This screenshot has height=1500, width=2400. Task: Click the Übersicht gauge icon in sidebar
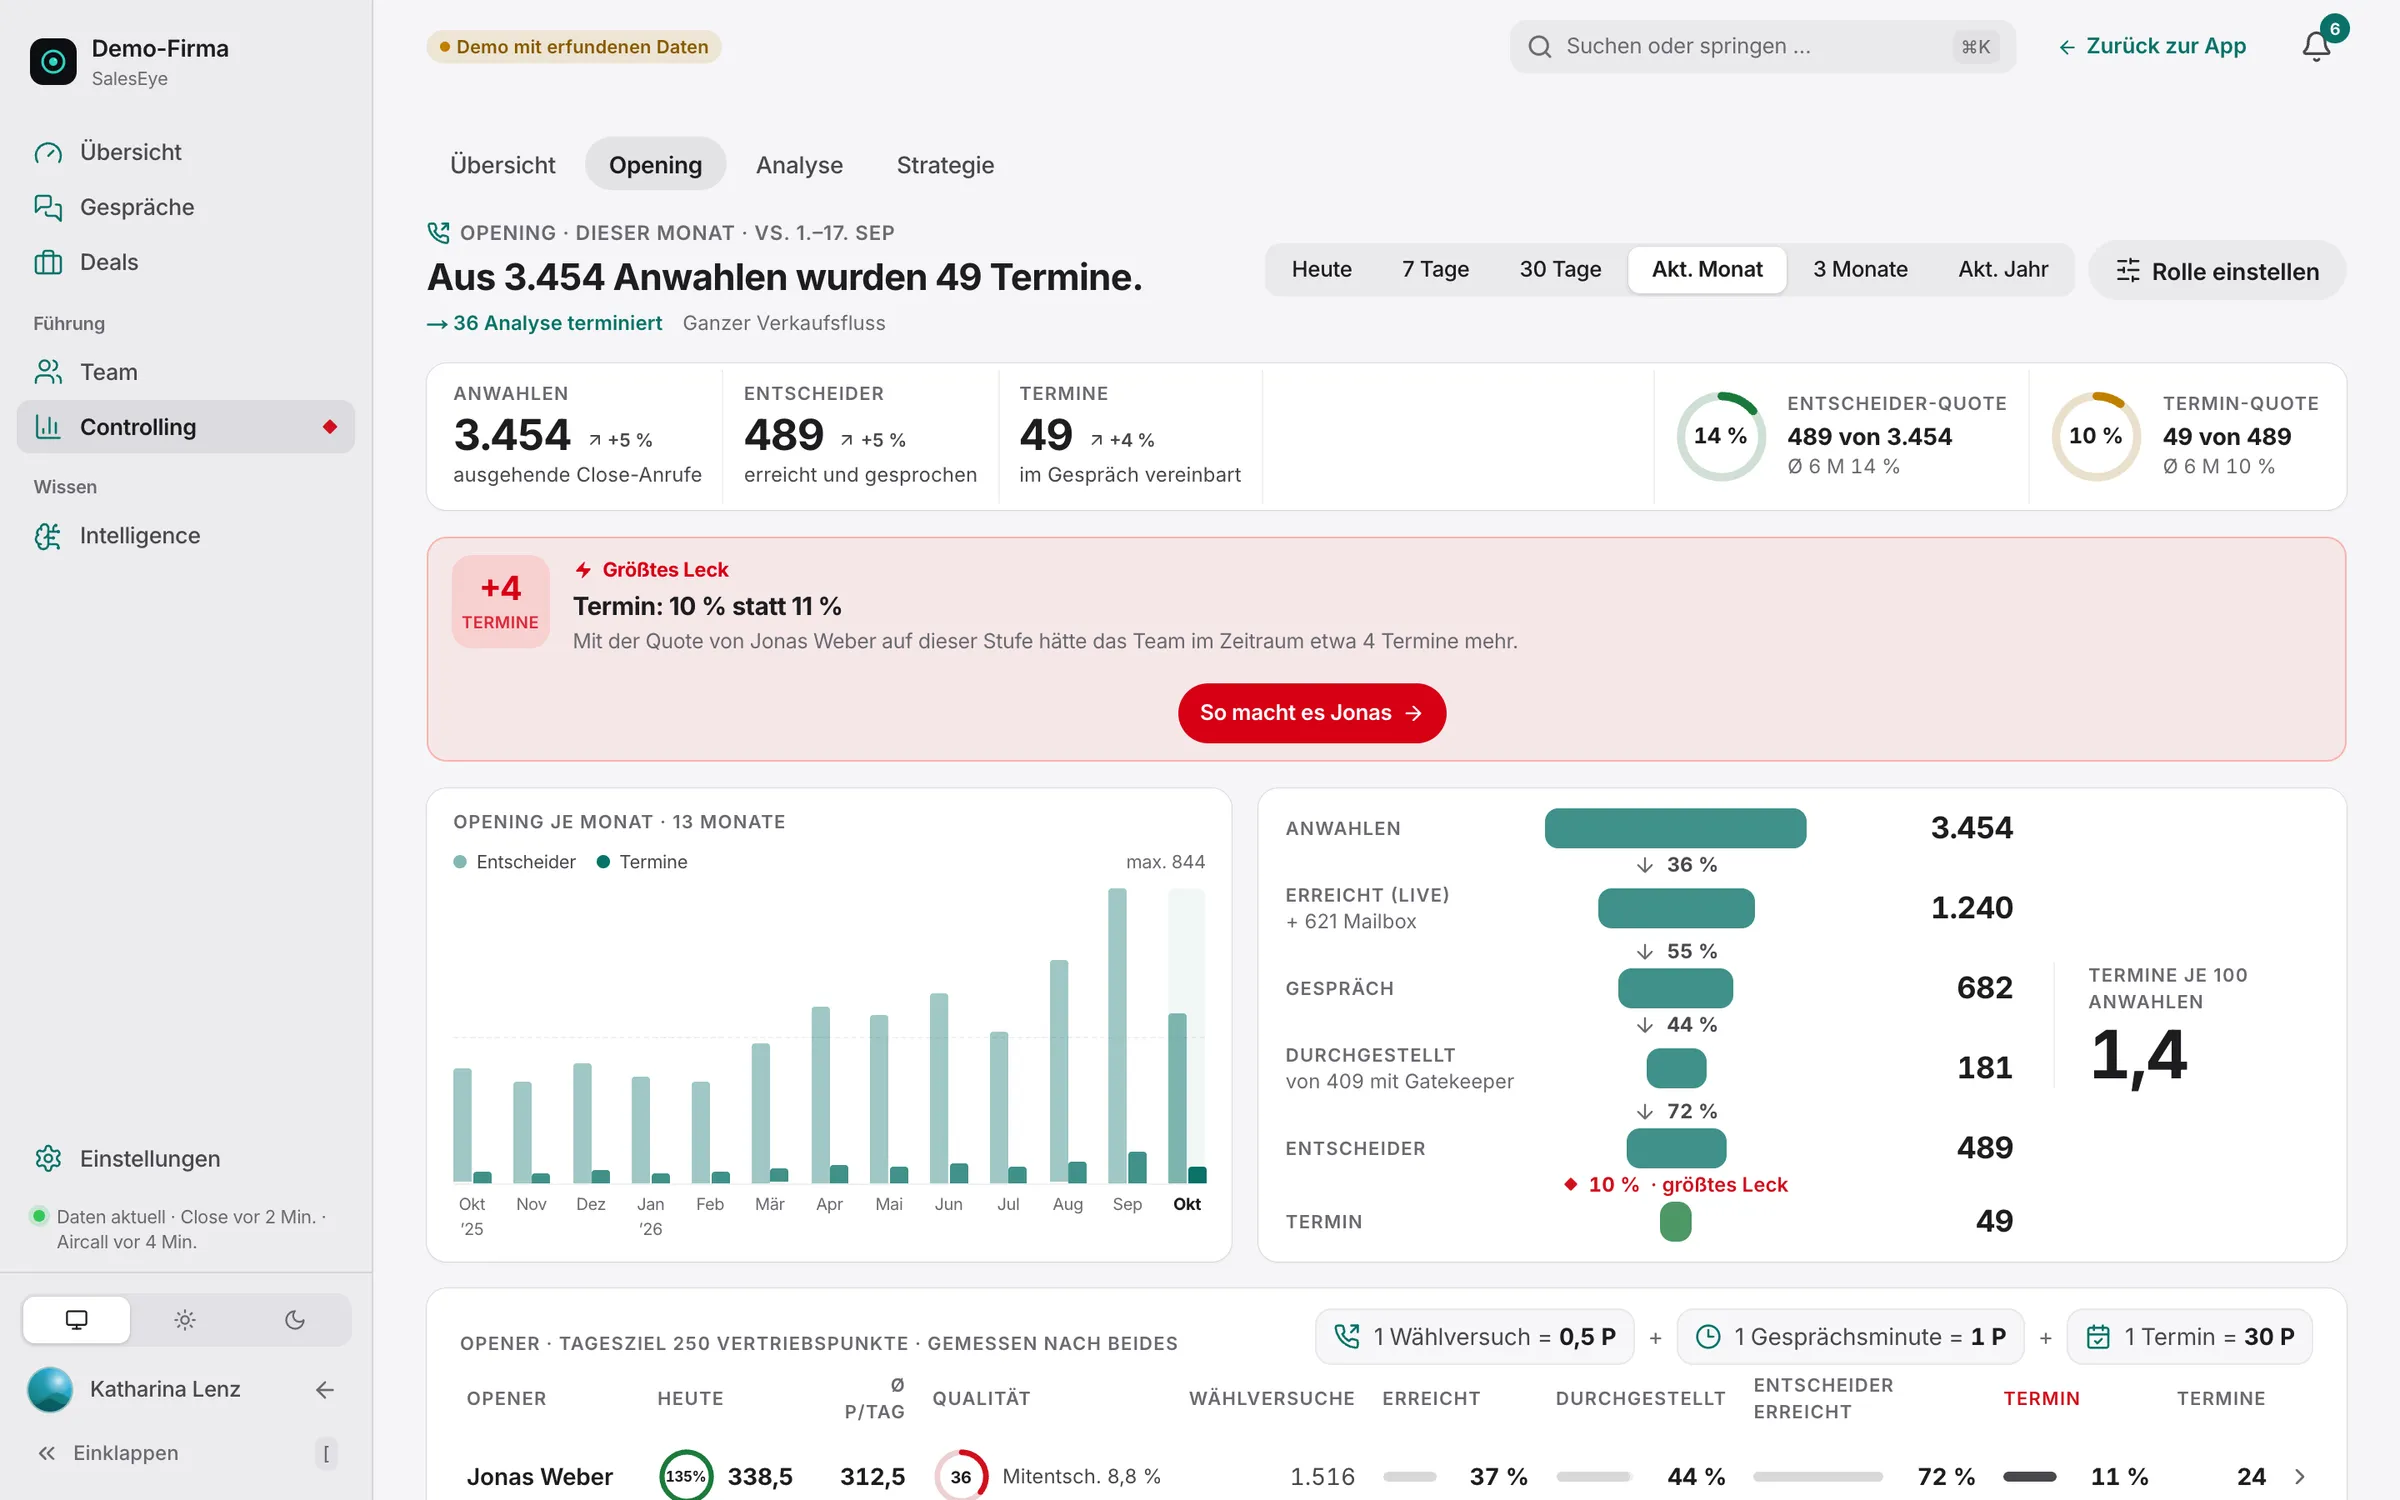click(x=48, y=152)
